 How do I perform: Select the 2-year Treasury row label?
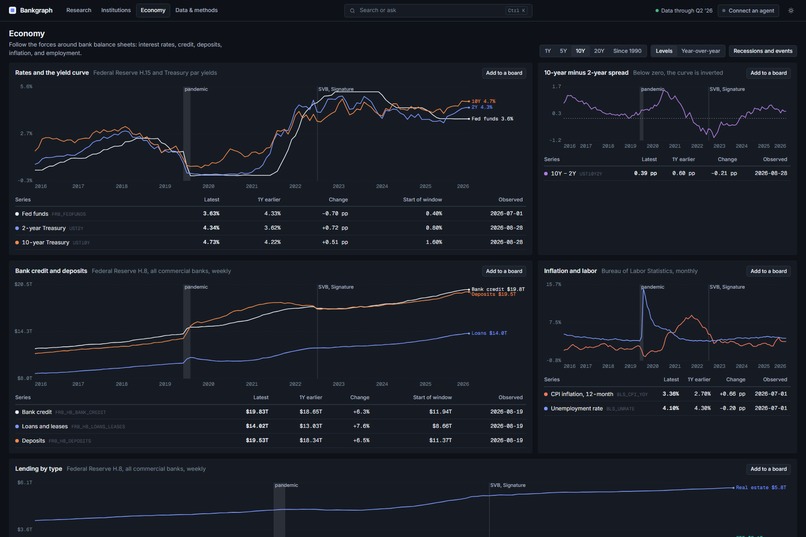click(44, 228)
